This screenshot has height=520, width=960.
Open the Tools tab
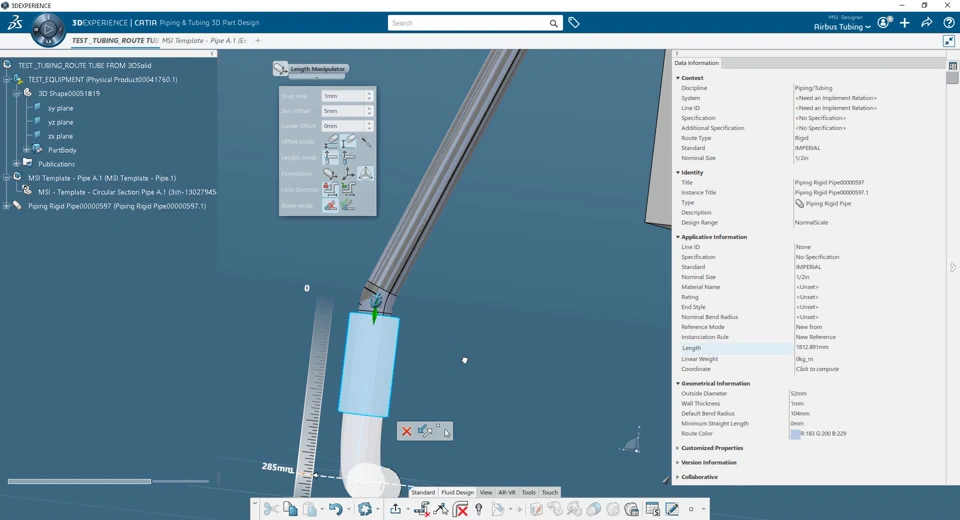[x=528, y=492]
